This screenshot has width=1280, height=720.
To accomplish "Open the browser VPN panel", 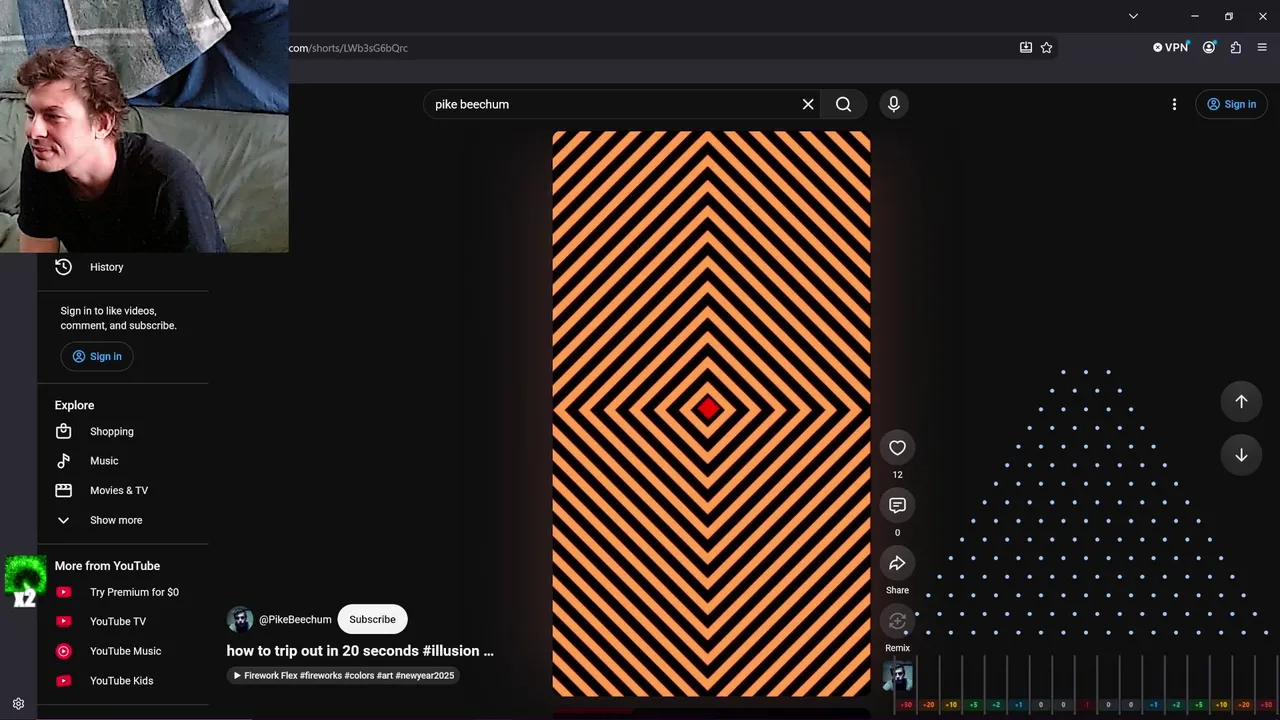I will pos(1170,47).
